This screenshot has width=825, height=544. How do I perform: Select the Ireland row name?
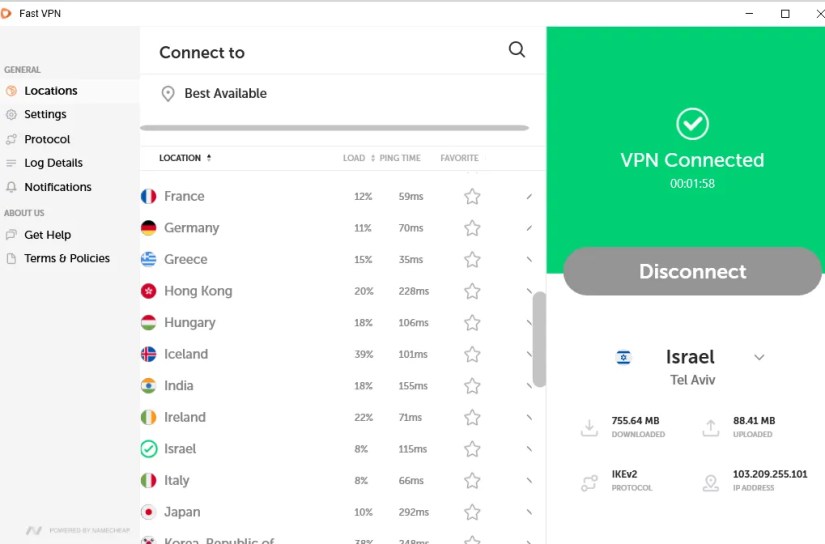click(185, 417)
